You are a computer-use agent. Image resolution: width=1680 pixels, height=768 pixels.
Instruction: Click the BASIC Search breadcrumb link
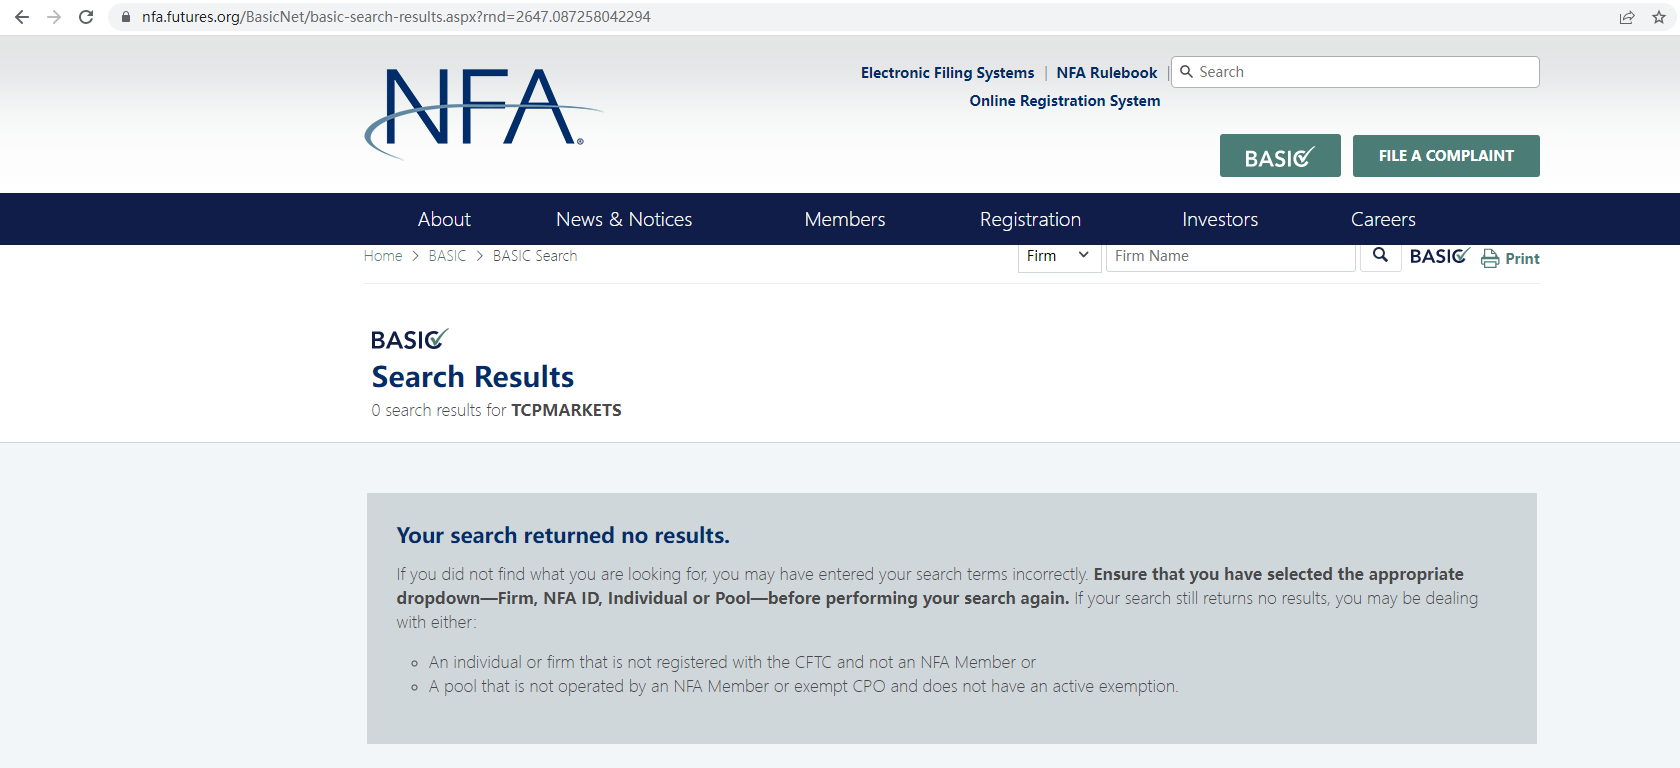click(x=535, y=256)
